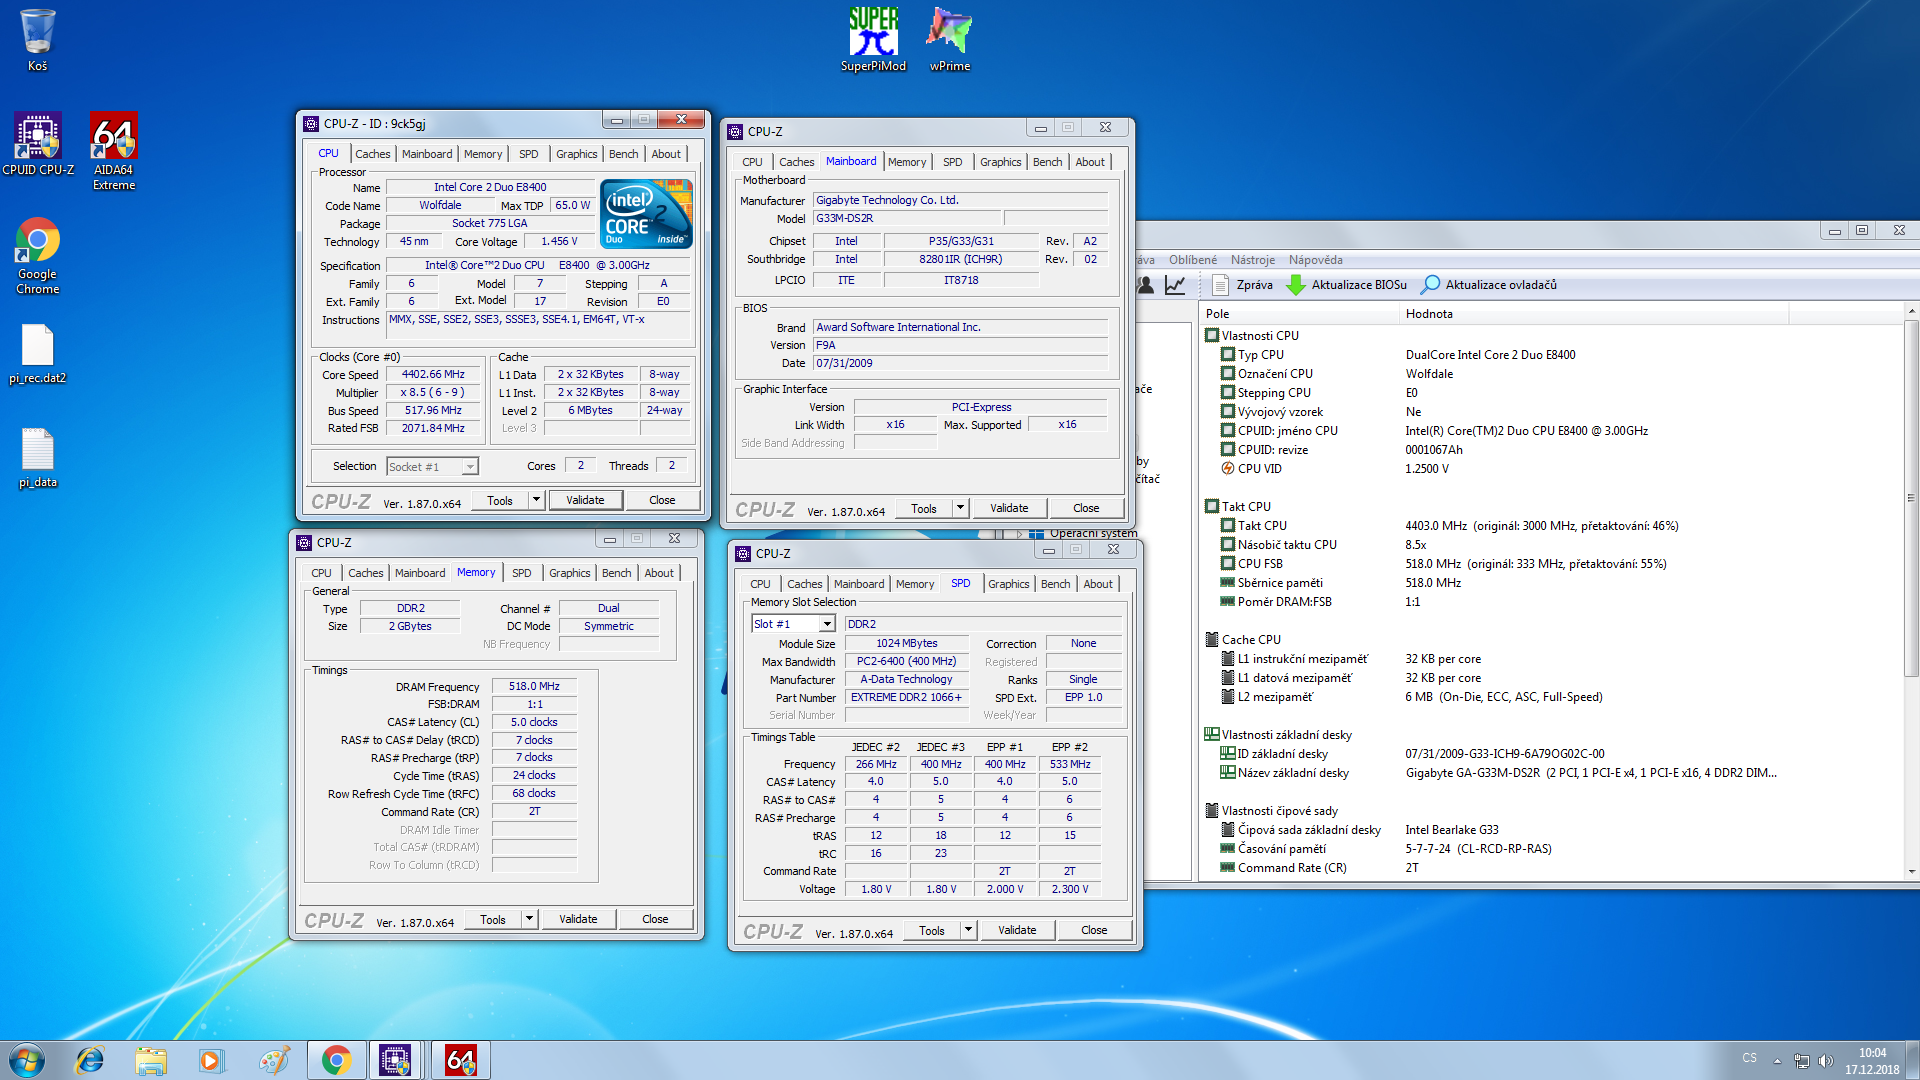Click the AIDA64 Zpráva report icon
The height and width of the screenshot is (1080, 1920).
click(x=1220, y=285)
